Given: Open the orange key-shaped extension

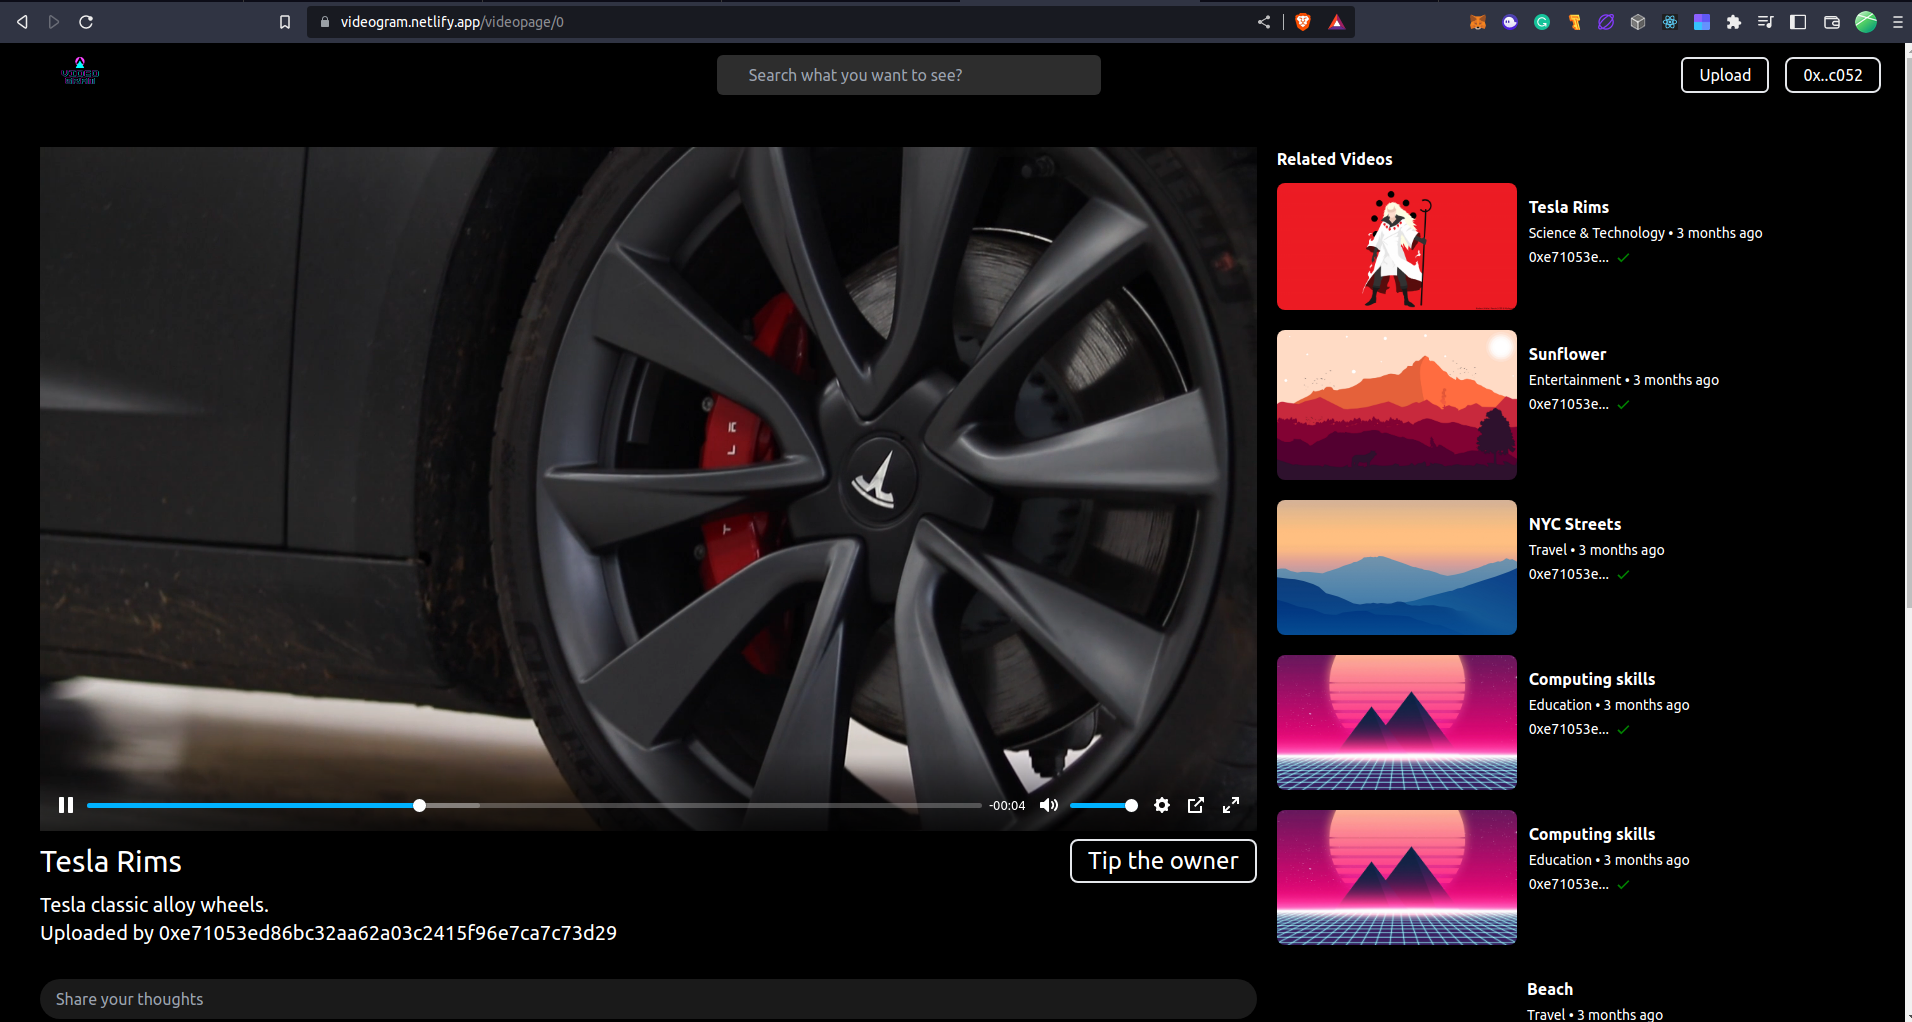Looking at the screenshot, I should pos(1574,22).
